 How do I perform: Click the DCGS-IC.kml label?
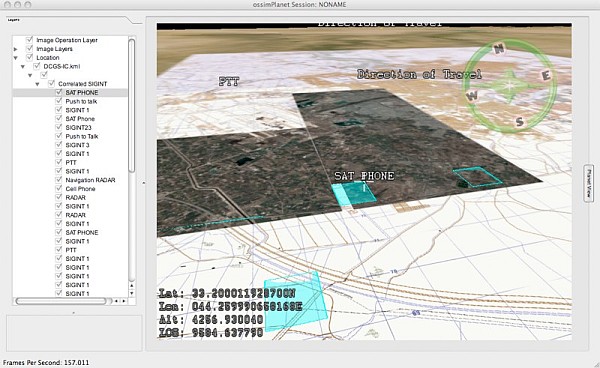[x=62, y=66]
